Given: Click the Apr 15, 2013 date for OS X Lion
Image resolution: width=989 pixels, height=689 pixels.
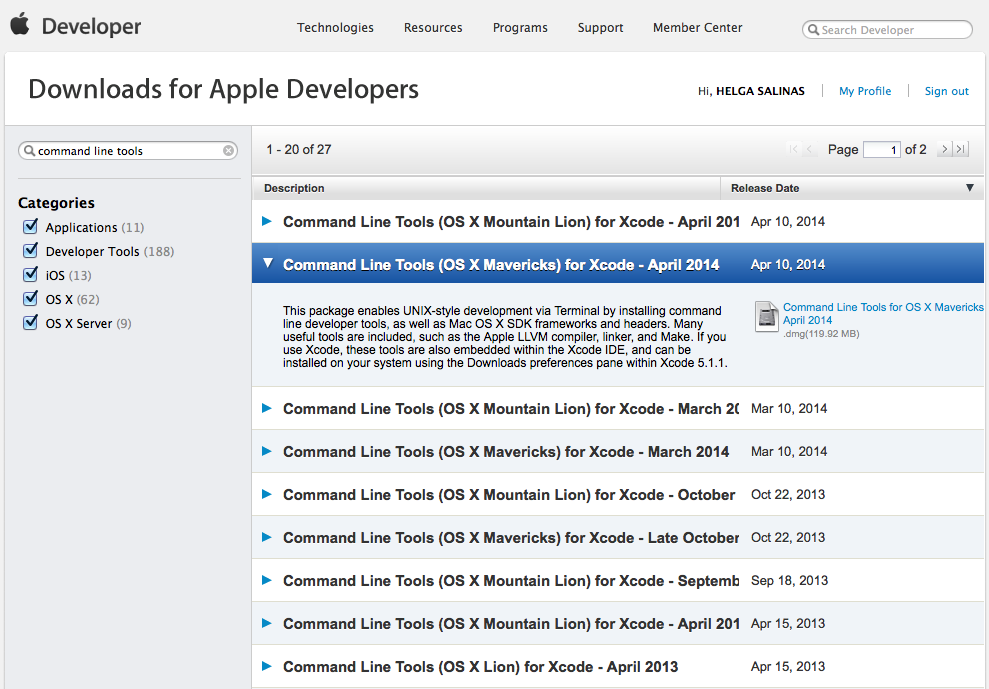Looking at the screenshot, I should pos(788,666).
